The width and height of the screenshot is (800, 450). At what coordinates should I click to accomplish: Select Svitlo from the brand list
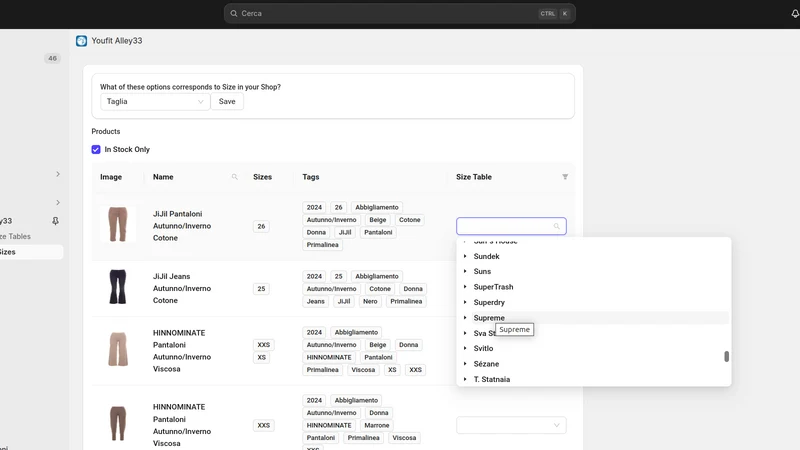coord(483,348)
